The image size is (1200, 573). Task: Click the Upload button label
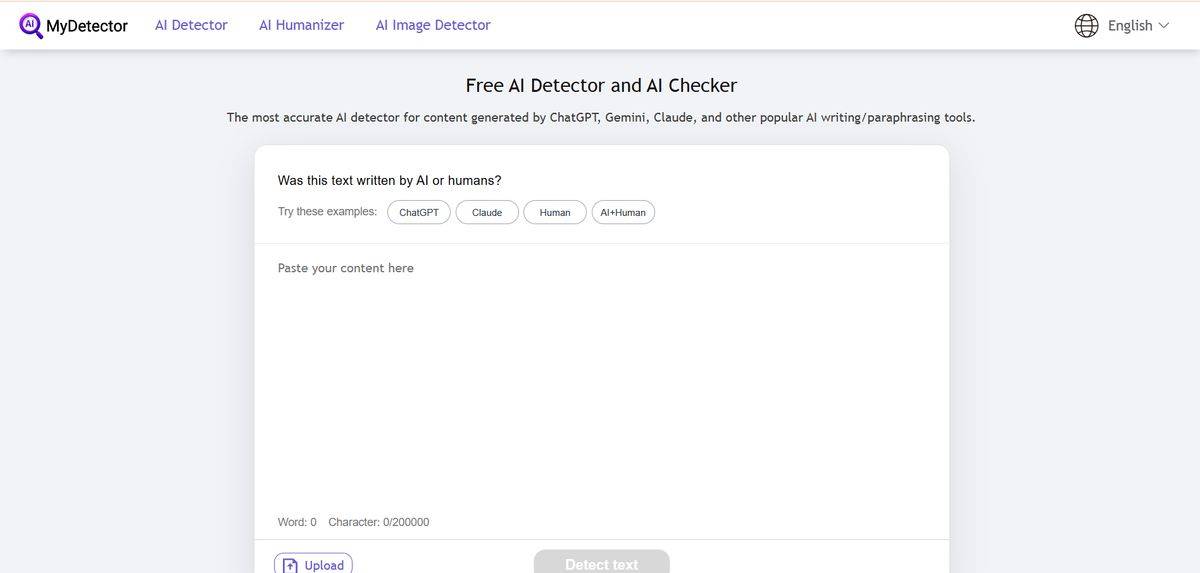(x=324, y=565)
